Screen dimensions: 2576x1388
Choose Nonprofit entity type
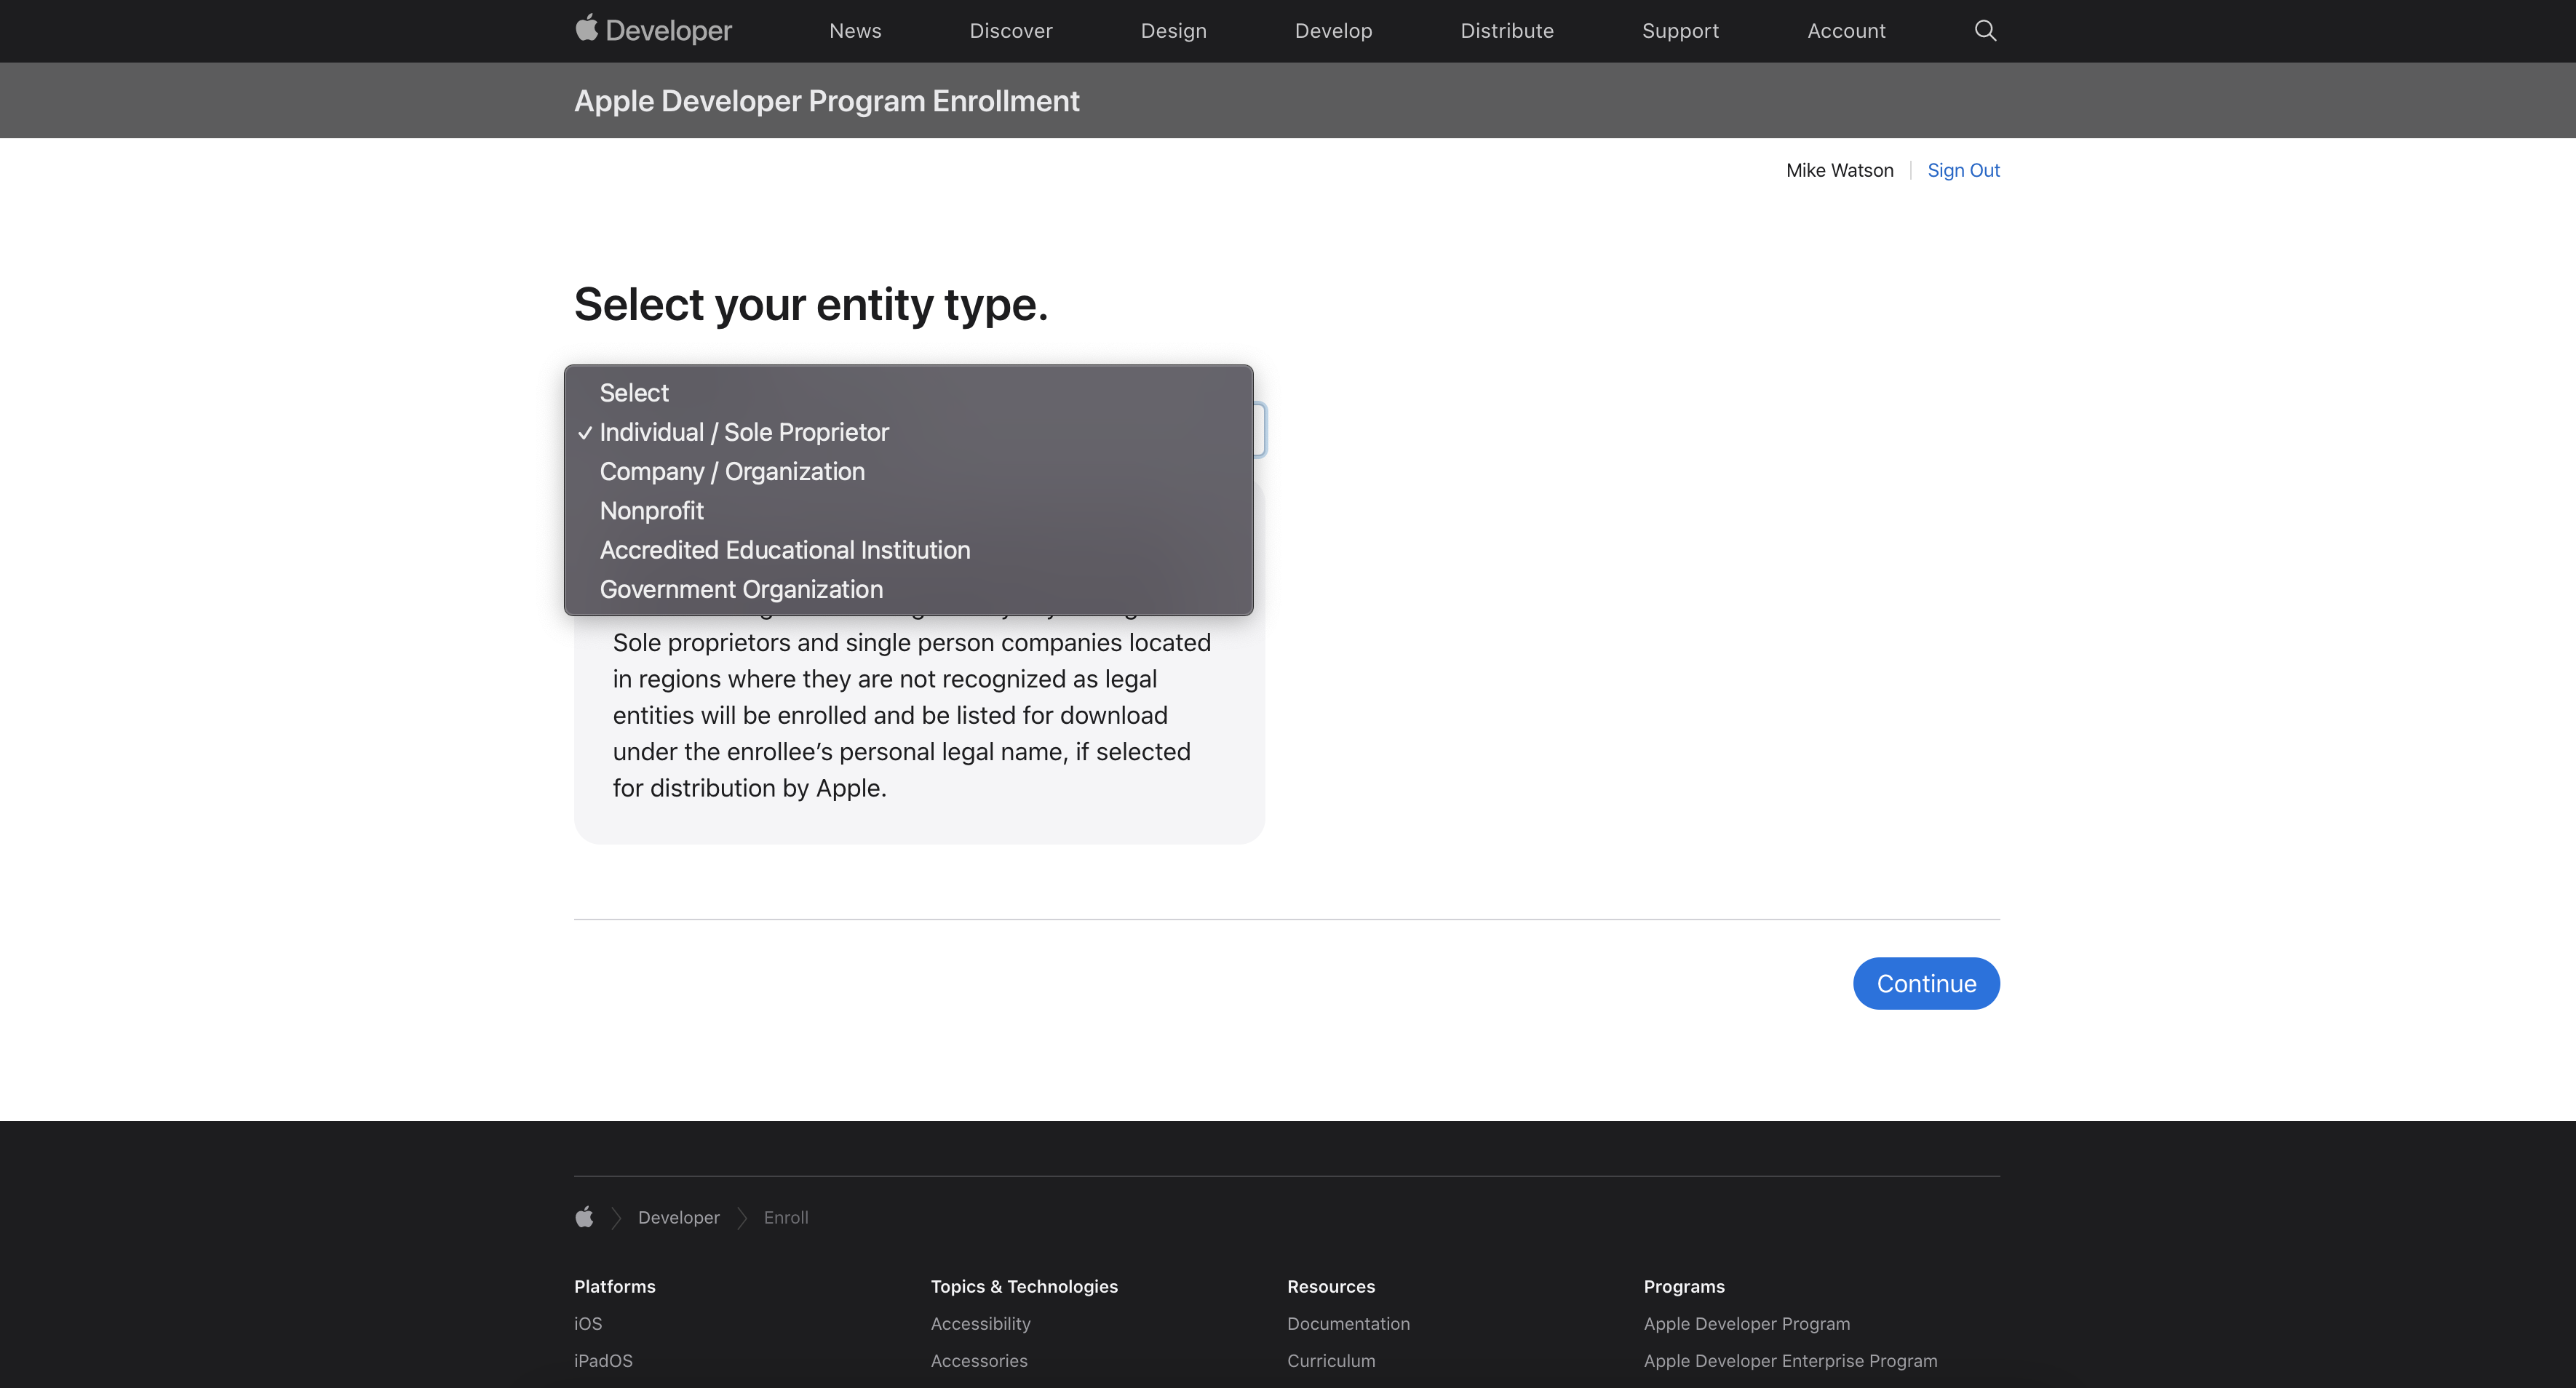coord(908,511)
